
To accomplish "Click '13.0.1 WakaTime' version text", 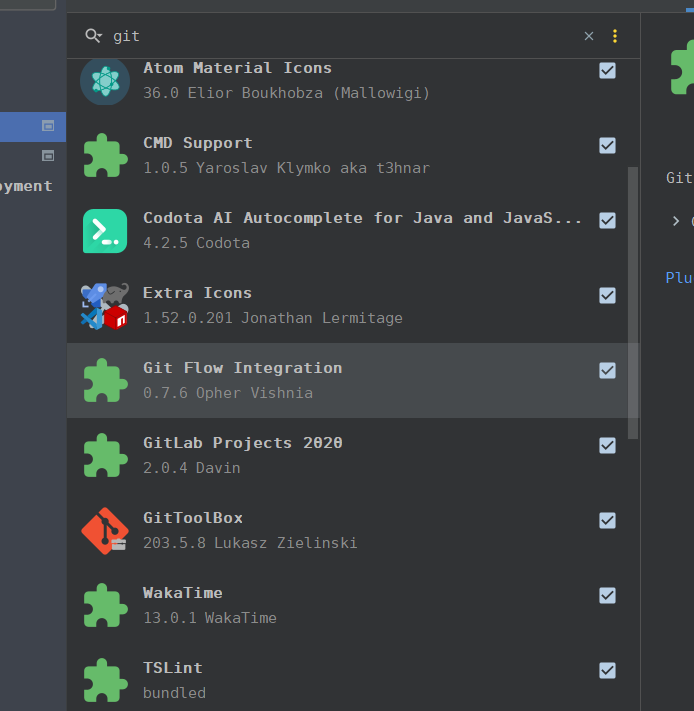I will point(210,618).
